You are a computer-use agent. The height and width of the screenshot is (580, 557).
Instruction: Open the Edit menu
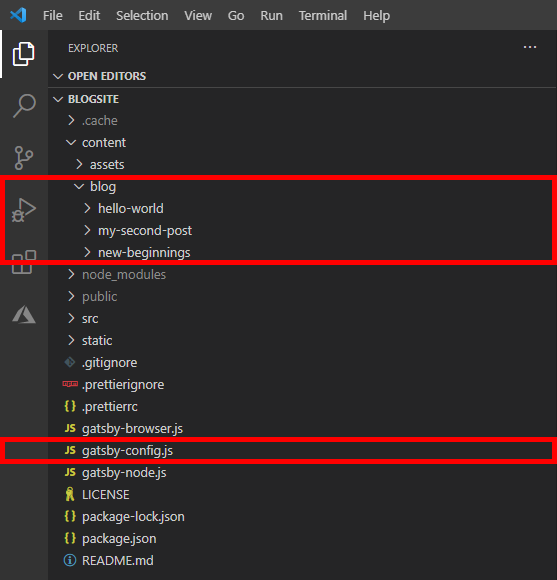coord(89,16)
